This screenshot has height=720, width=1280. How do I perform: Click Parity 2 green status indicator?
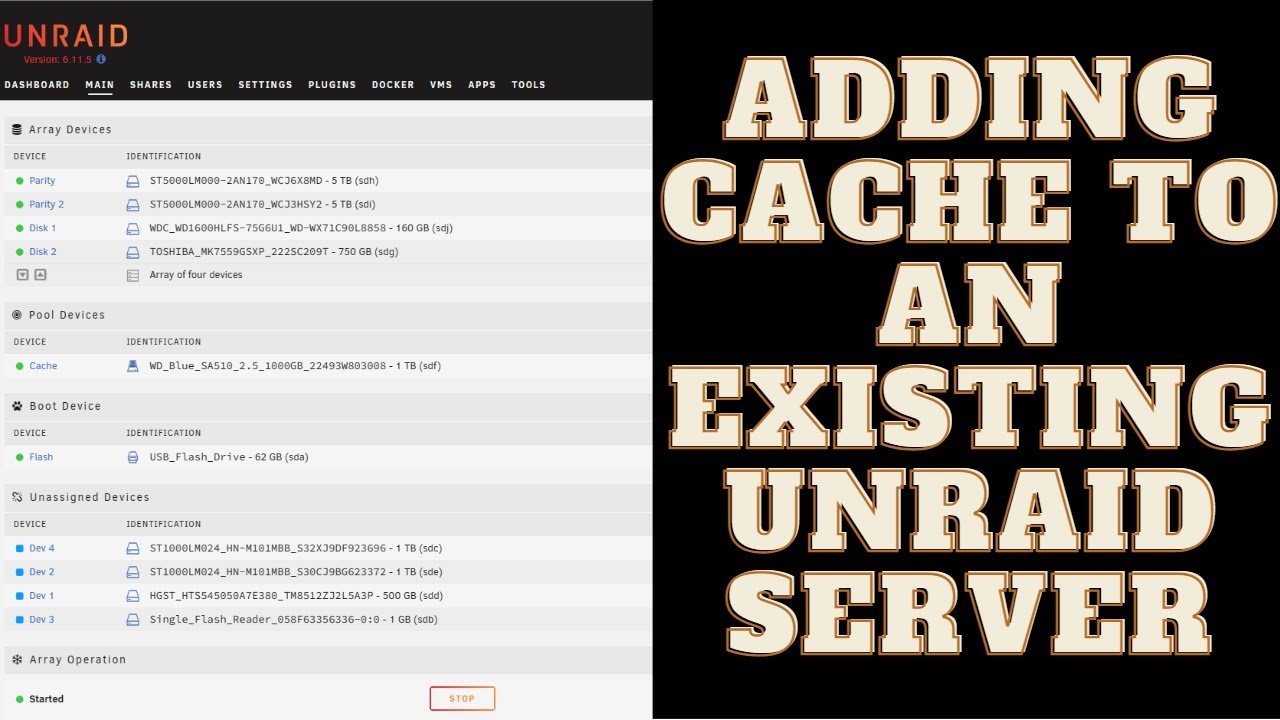19,205
